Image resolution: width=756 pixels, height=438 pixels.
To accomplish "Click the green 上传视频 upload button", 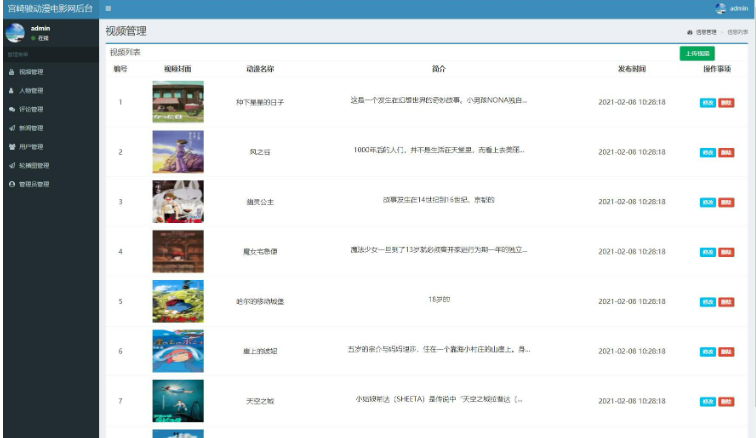I will [697, 54].
